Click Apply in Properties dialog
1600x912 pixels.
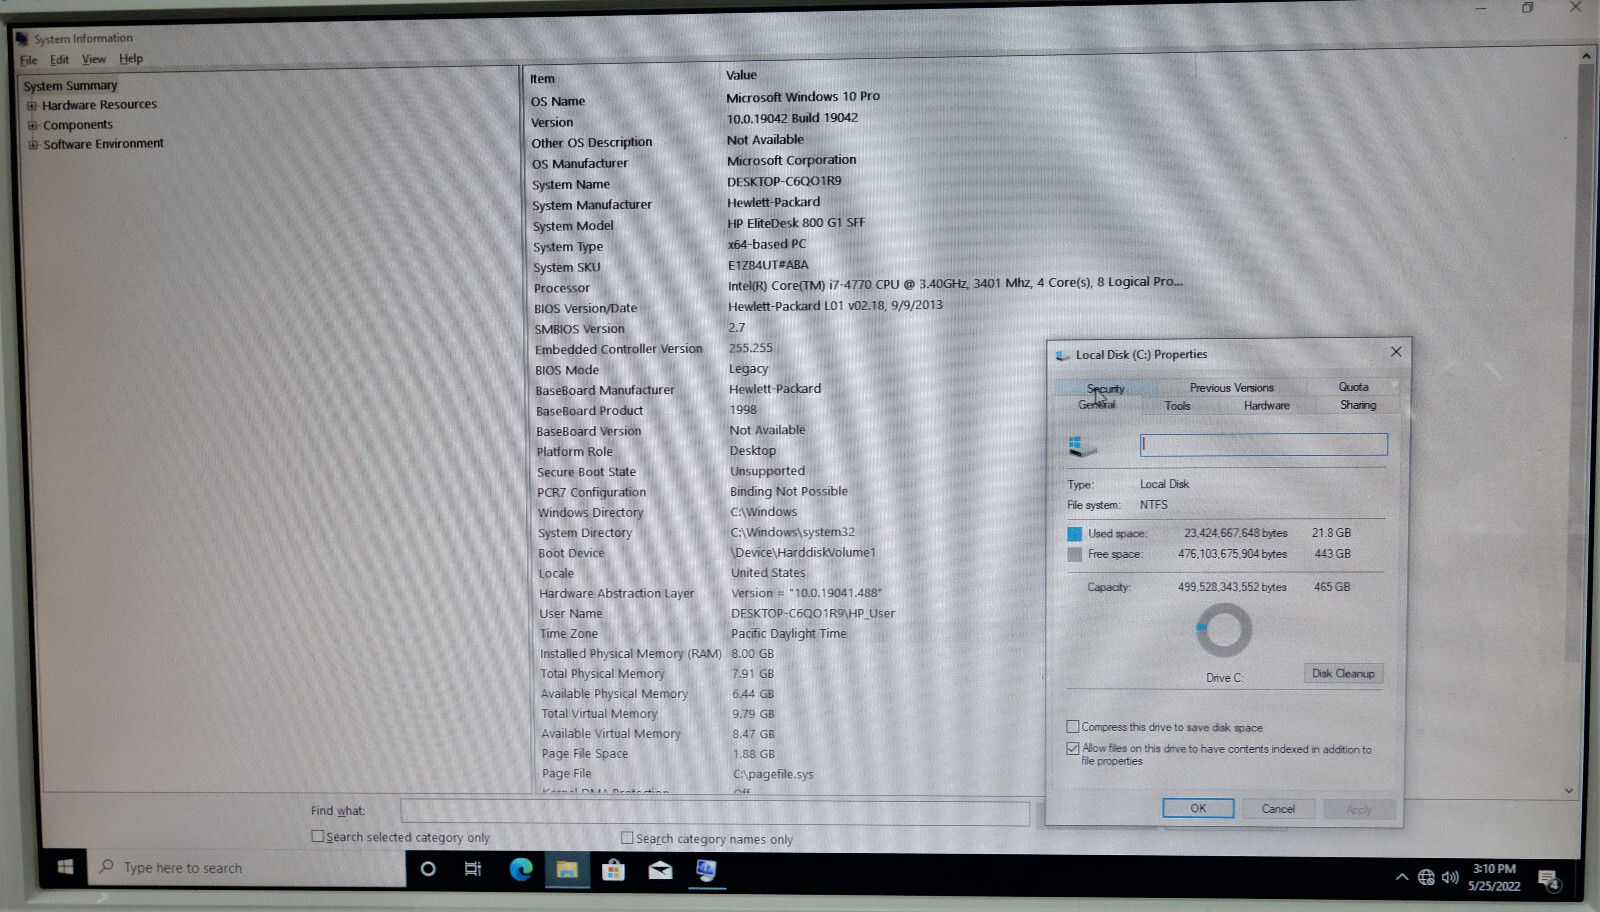1358,809
